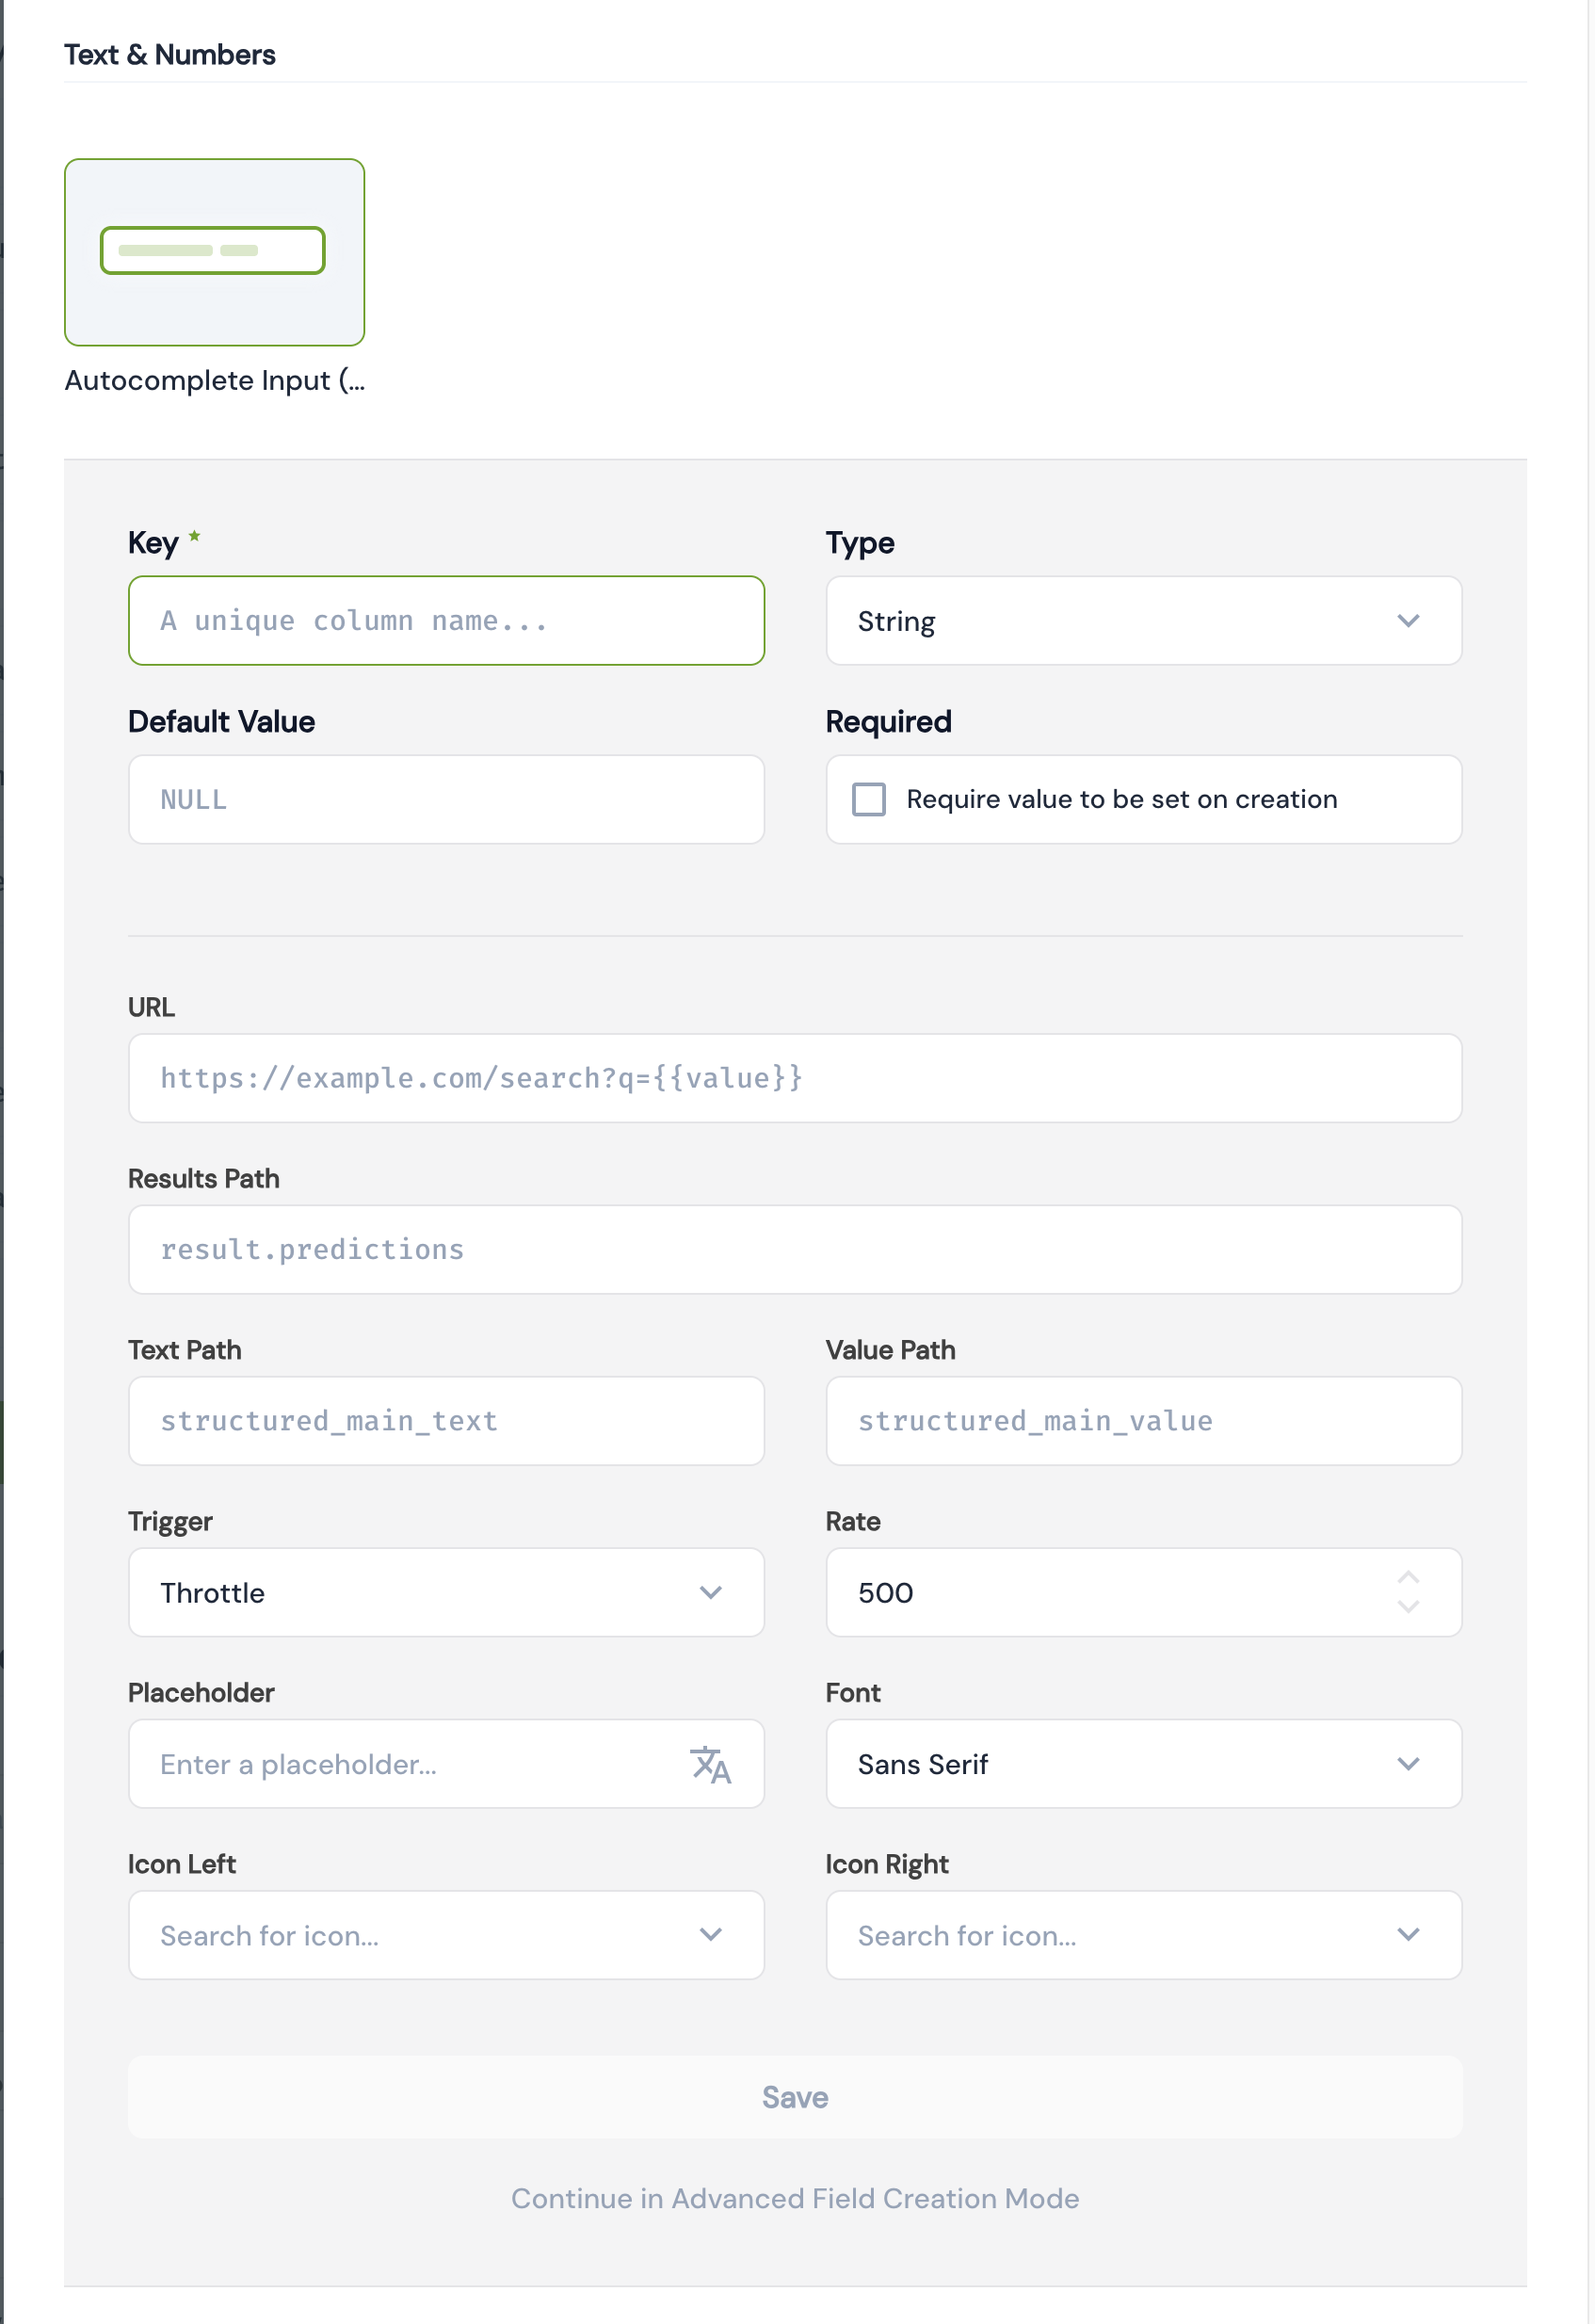The width and height of the screenshot is (1595, 2324).
Task: Decrease the Rate value with down arrow
Action: click(1408, 1607)
